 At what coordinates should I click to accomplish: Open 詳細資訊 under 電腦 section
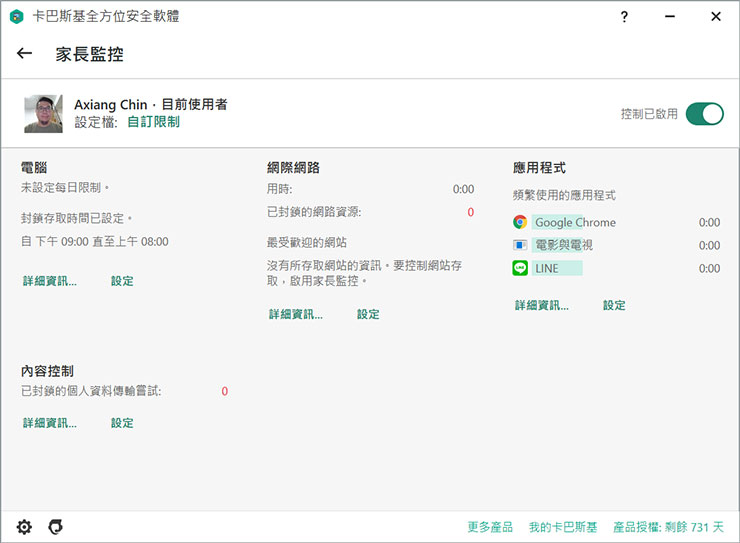(50, 281)
